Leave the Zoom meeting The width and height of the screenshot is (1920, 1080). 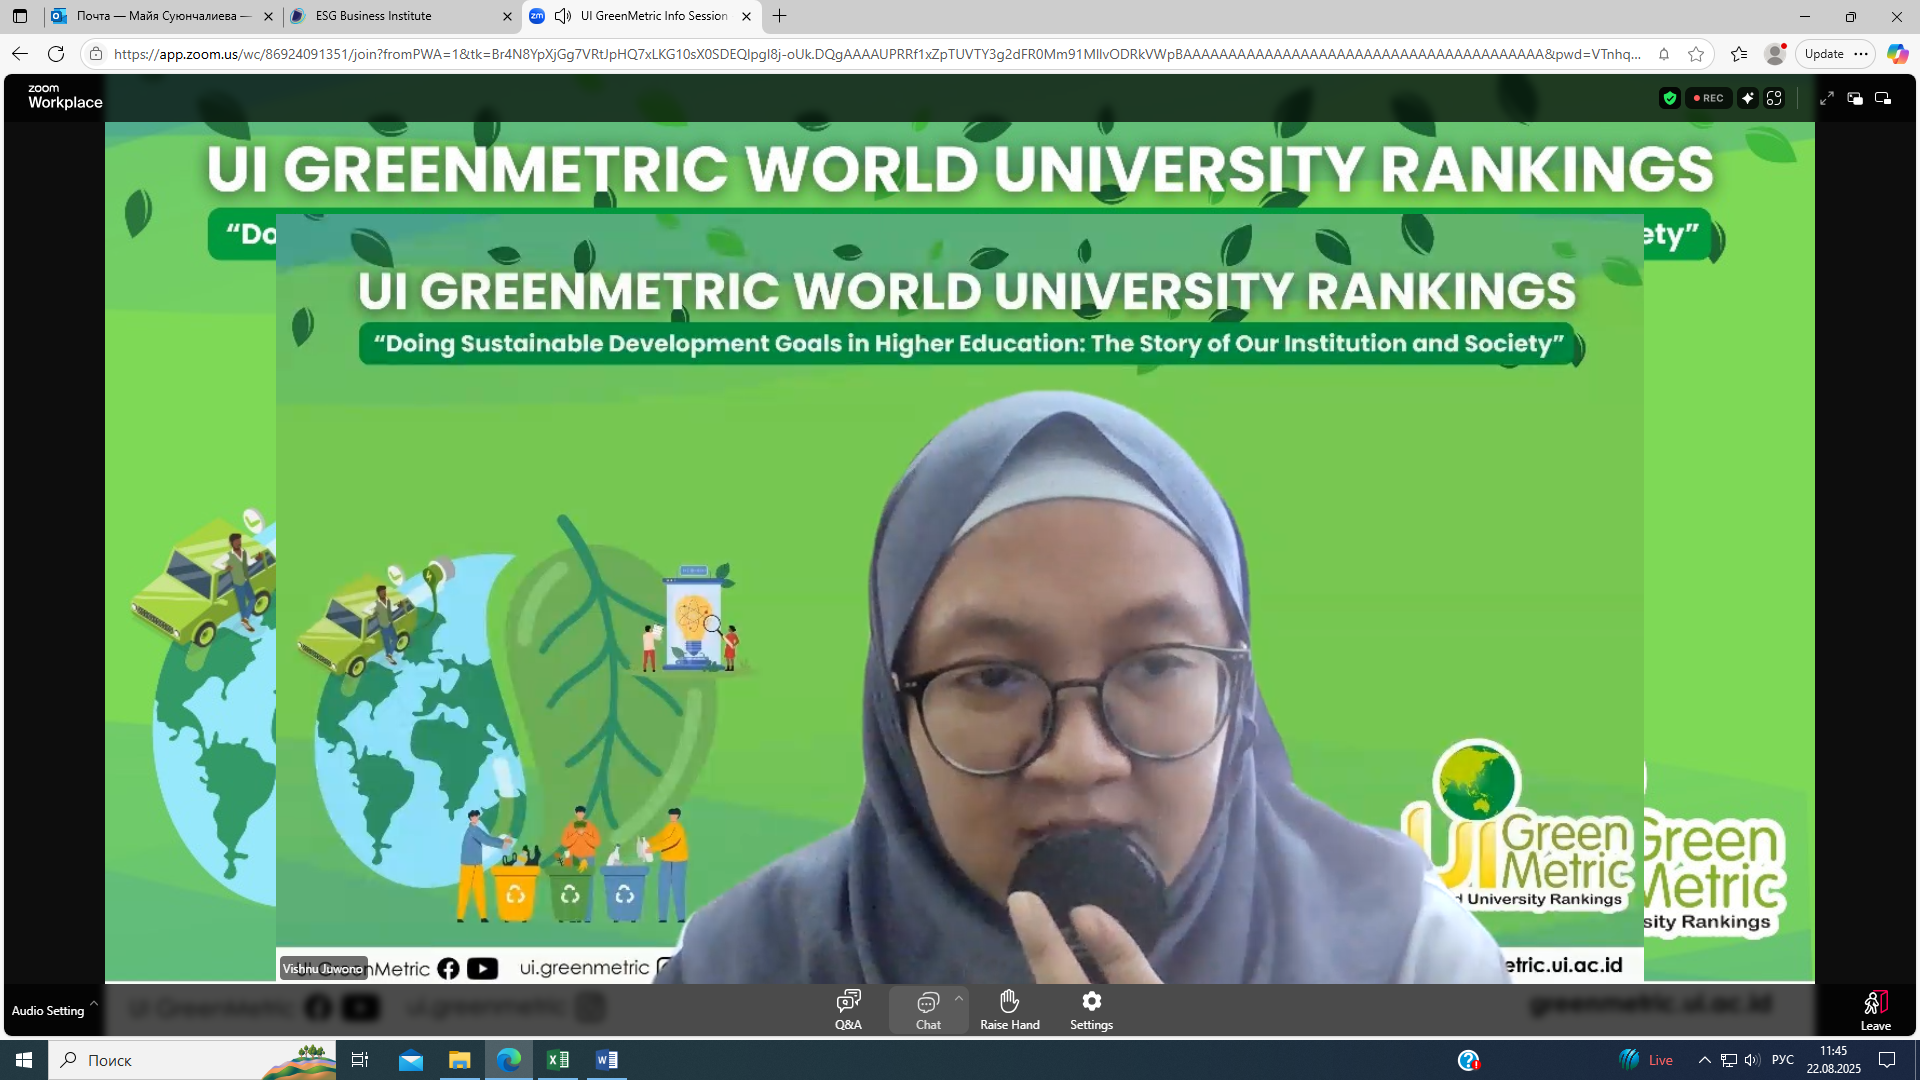point(1875,1010)
